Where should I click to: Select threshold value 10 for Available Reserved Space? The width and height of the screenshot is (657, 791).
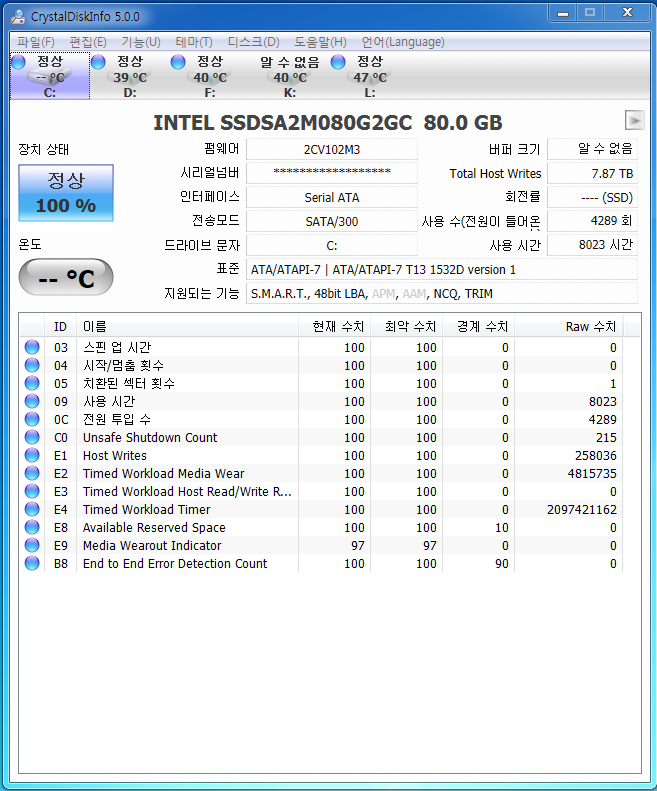coord(502,527)
